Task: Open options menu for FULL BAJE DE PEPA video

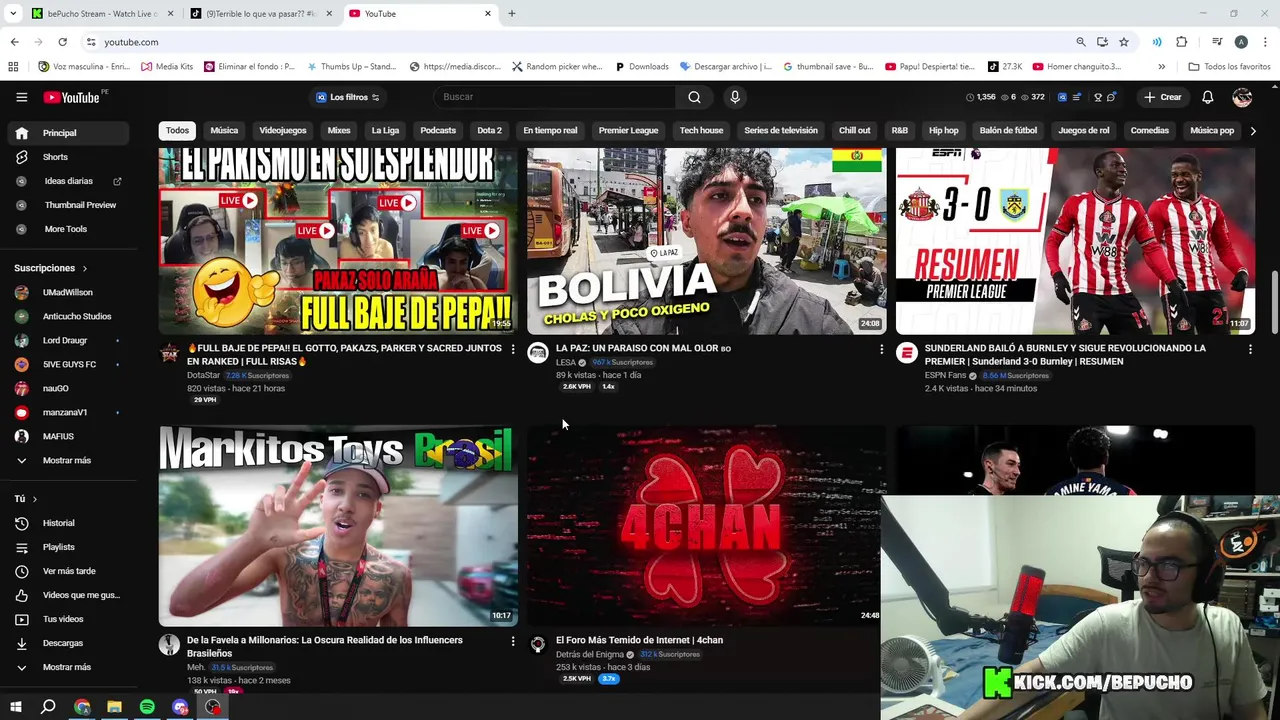Action: pos(513,349)
